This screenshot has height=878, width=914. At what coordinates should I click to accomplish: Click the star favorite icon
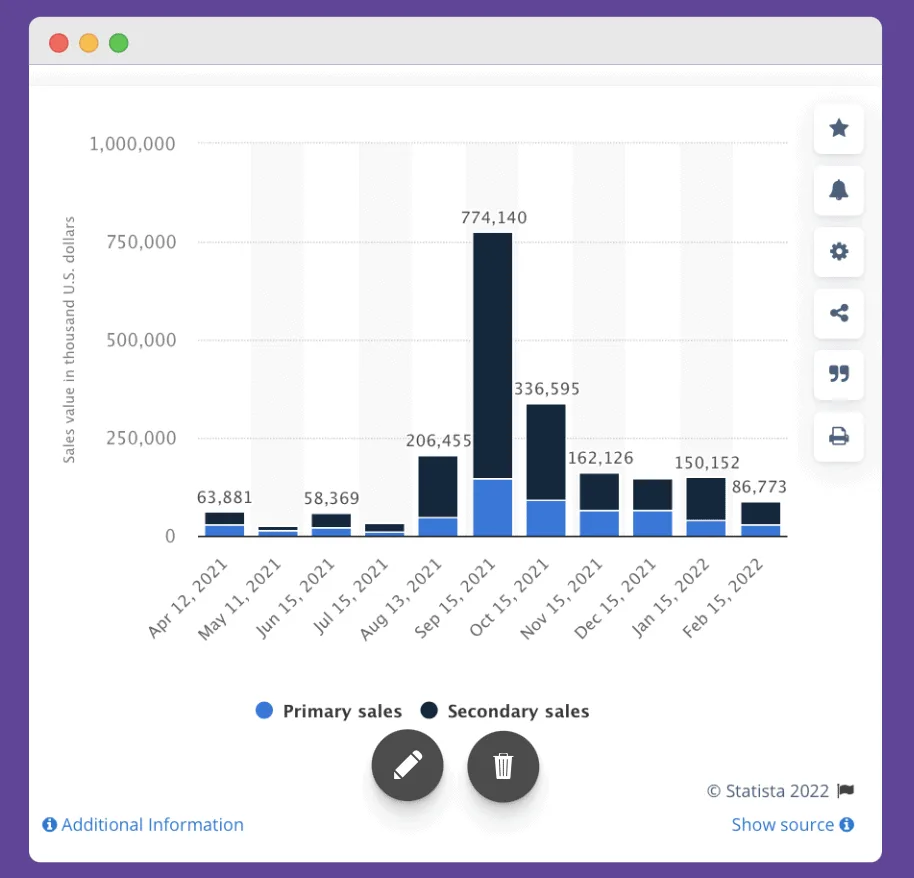pos(839,128)
